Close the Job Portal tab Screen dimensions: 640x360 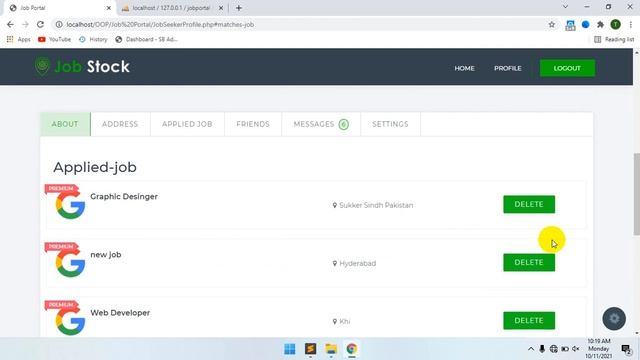click(109, 8)
